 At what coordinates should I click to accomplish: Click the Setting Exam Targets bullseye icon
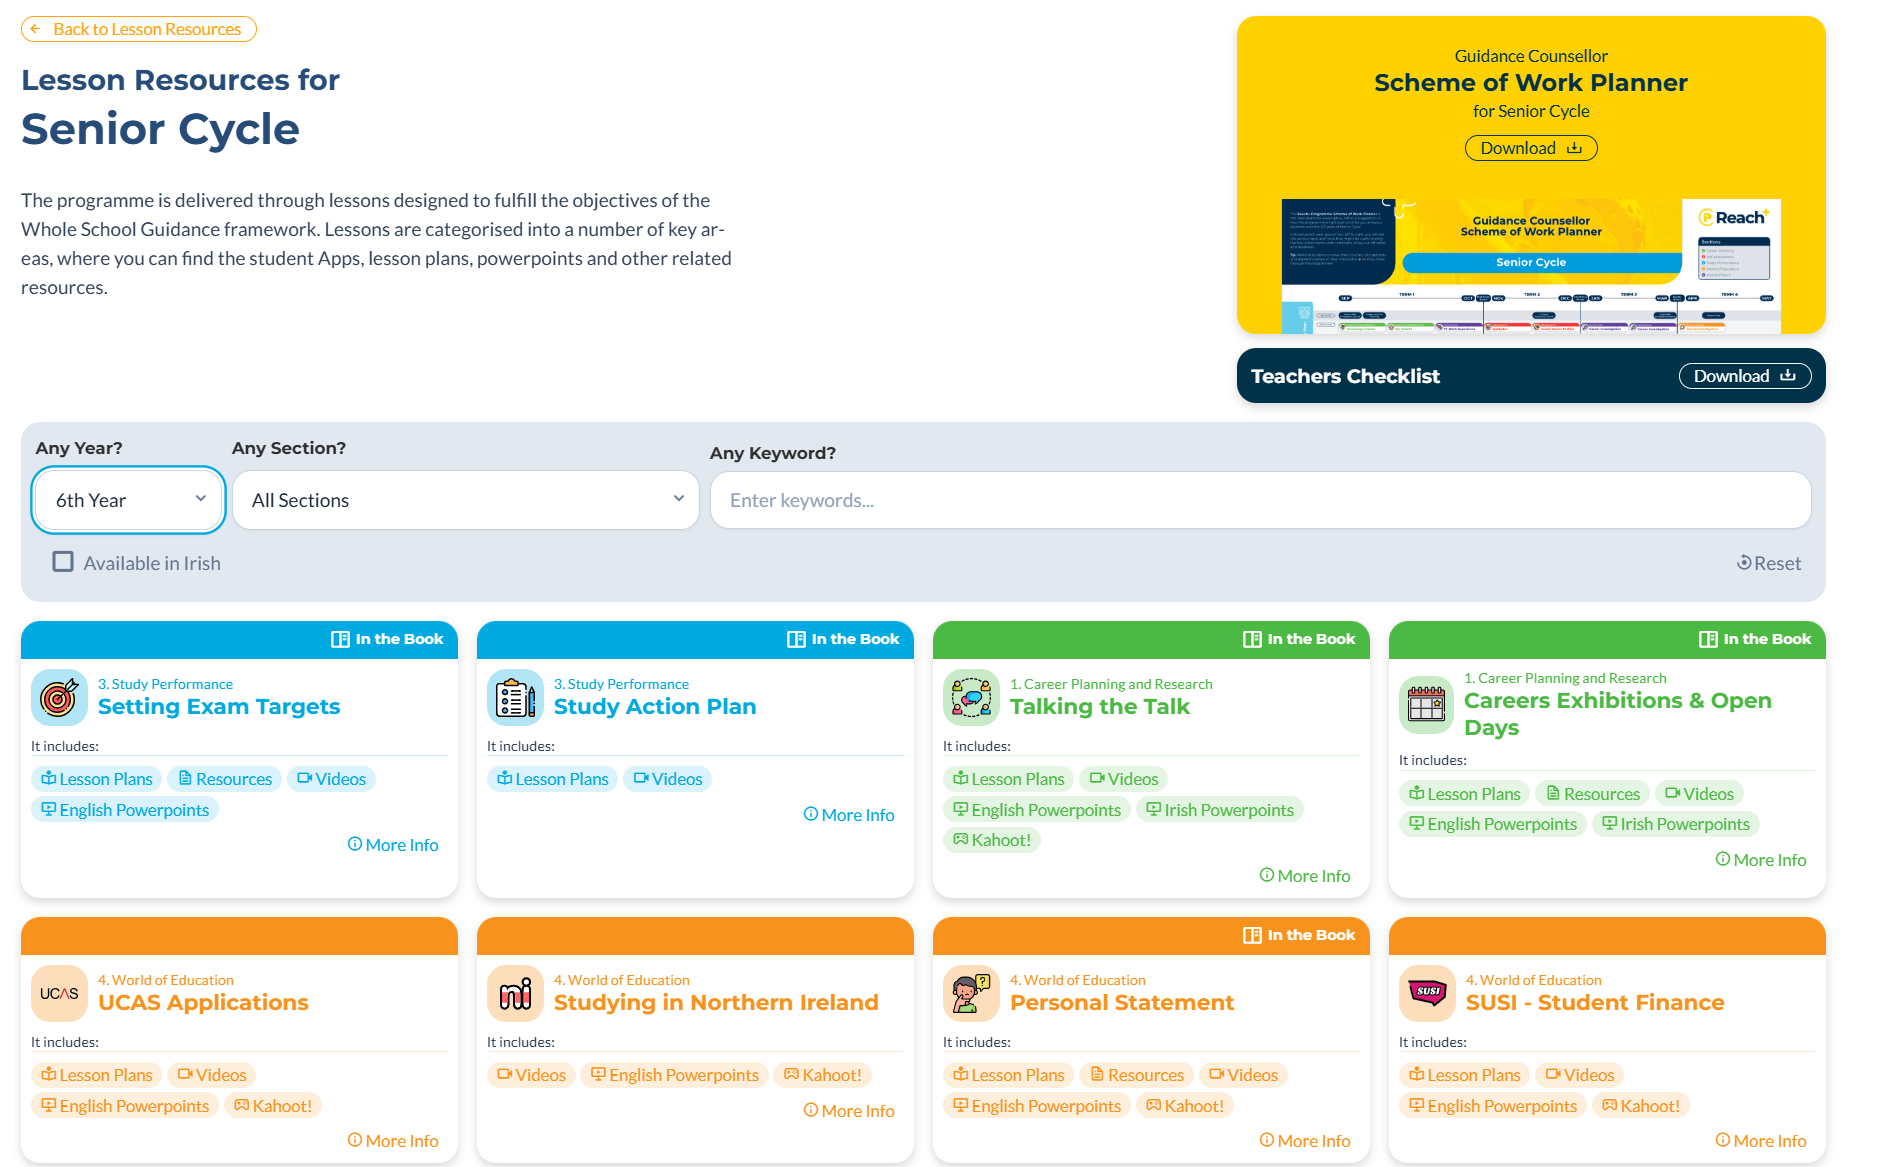click(59, 697)
